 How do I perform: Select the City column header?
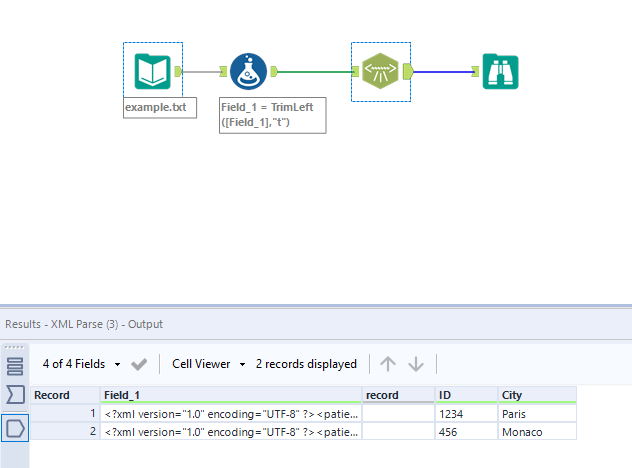[537, 395]
